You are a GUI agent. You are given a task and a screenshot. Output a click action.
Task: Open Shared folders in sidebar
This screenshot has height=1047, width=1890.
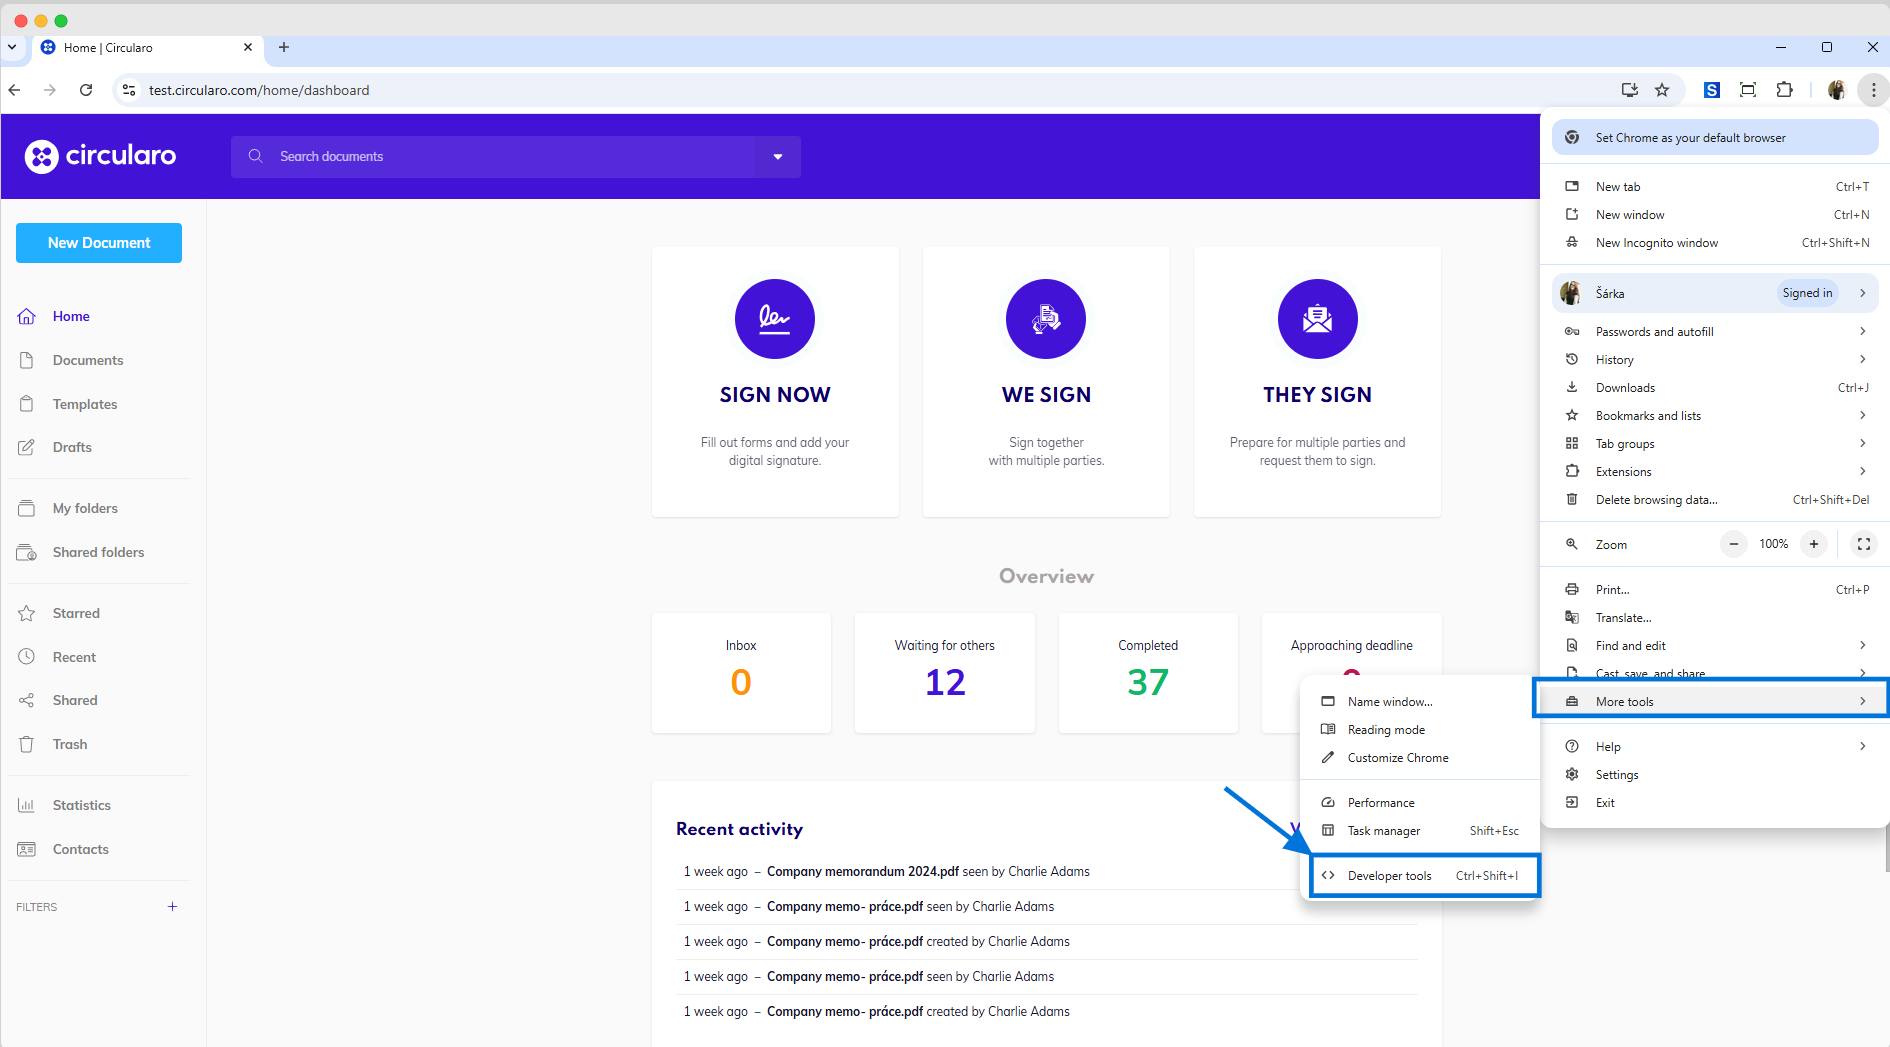(x=98, y=552)
